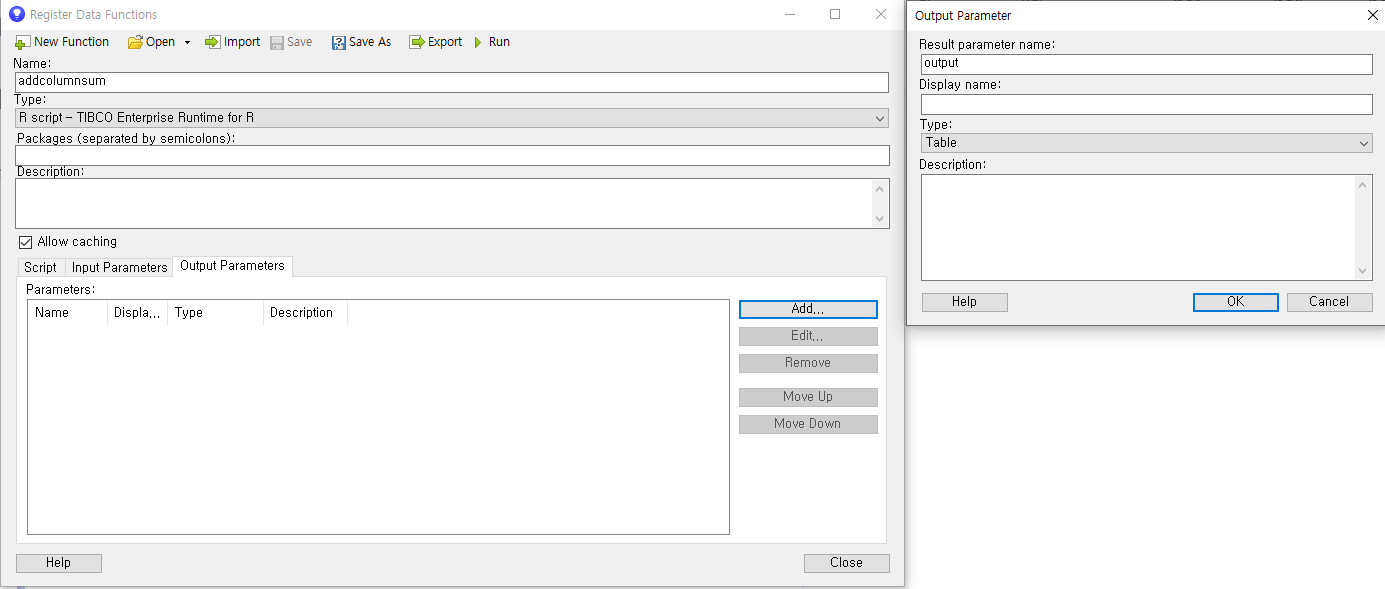Viewport: 1385px width, 589px height.
Task: Click the Add... button
Action: [x=808, y=310]
